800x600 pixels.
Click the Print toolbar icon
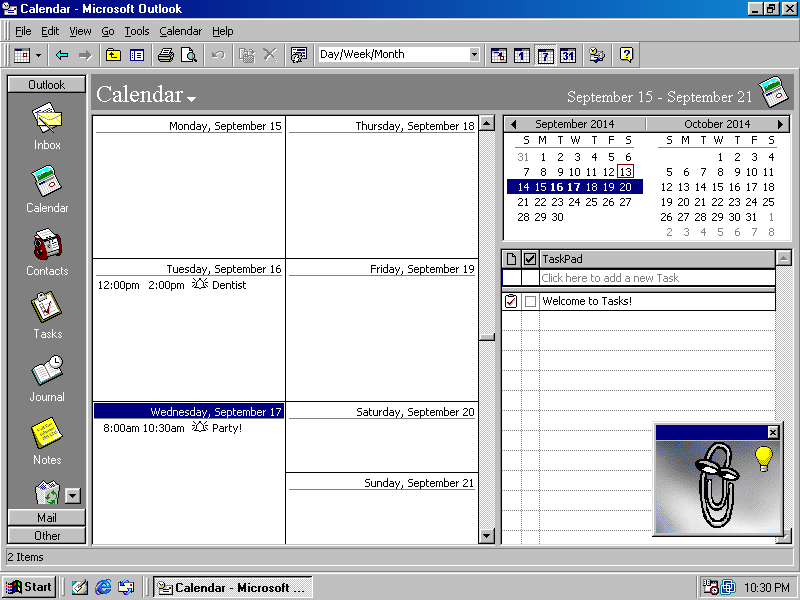(x=166, y=55)
